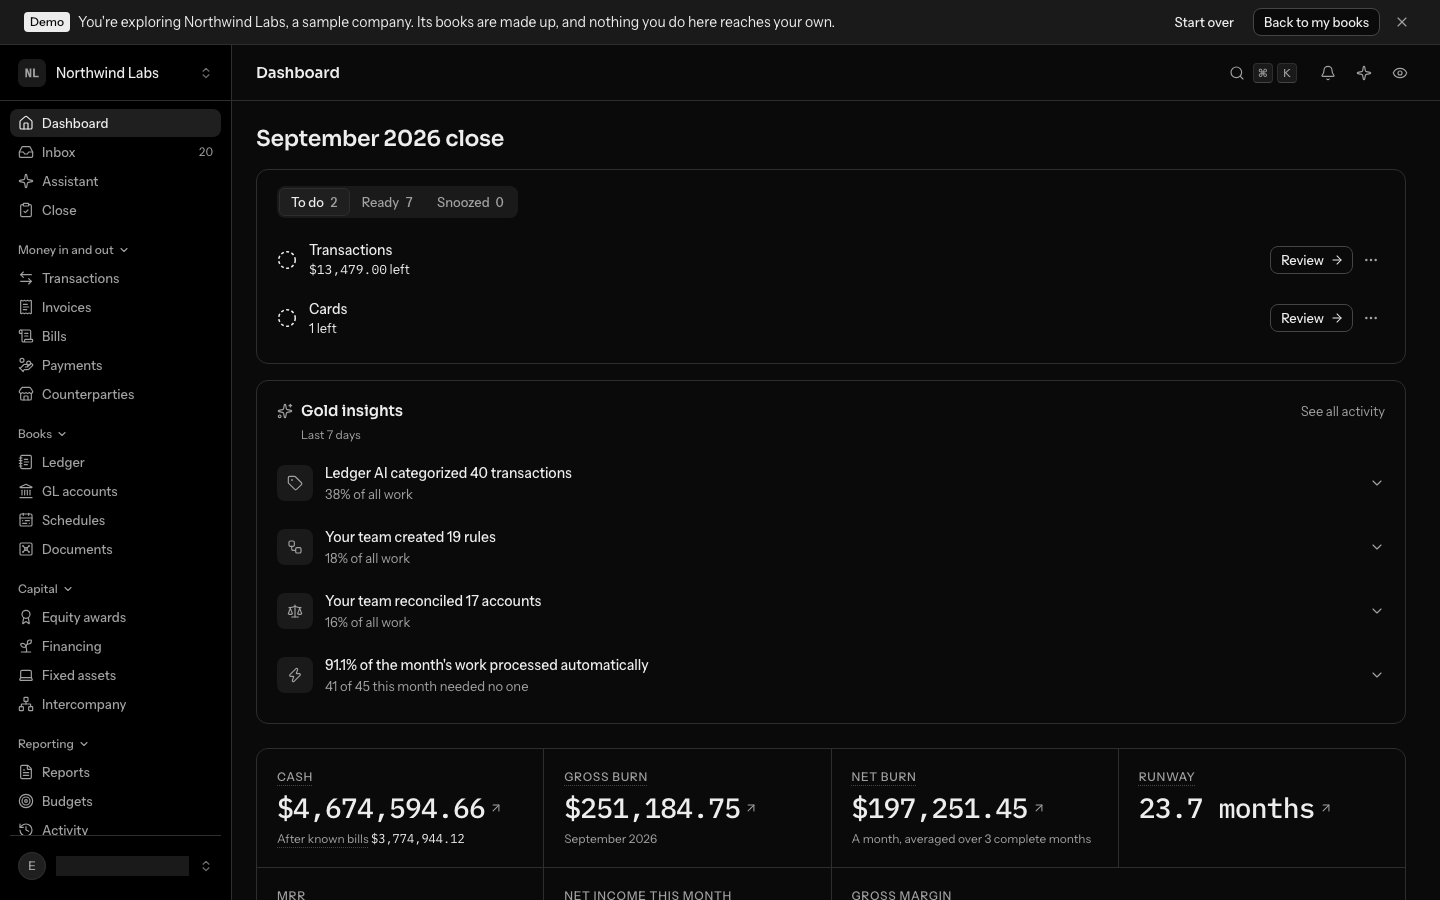Open the user account menu at sidebar bottom
Image resolution: width=1440 pixels, height=900 pixels.
115,866
